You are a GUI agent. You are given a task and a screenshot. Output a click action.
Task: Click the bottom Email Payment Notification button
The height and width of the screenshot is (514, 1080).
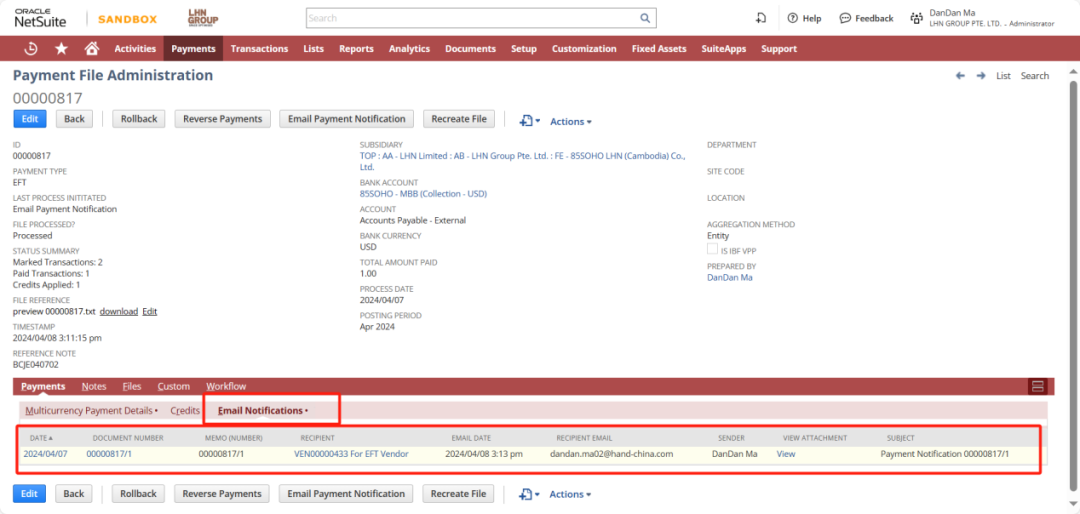point(346,494)
